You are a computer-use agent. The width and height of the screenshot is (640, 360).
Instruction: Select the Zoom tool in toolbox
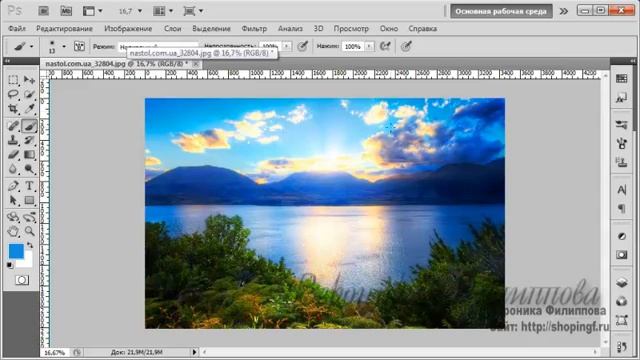point(29,231)
